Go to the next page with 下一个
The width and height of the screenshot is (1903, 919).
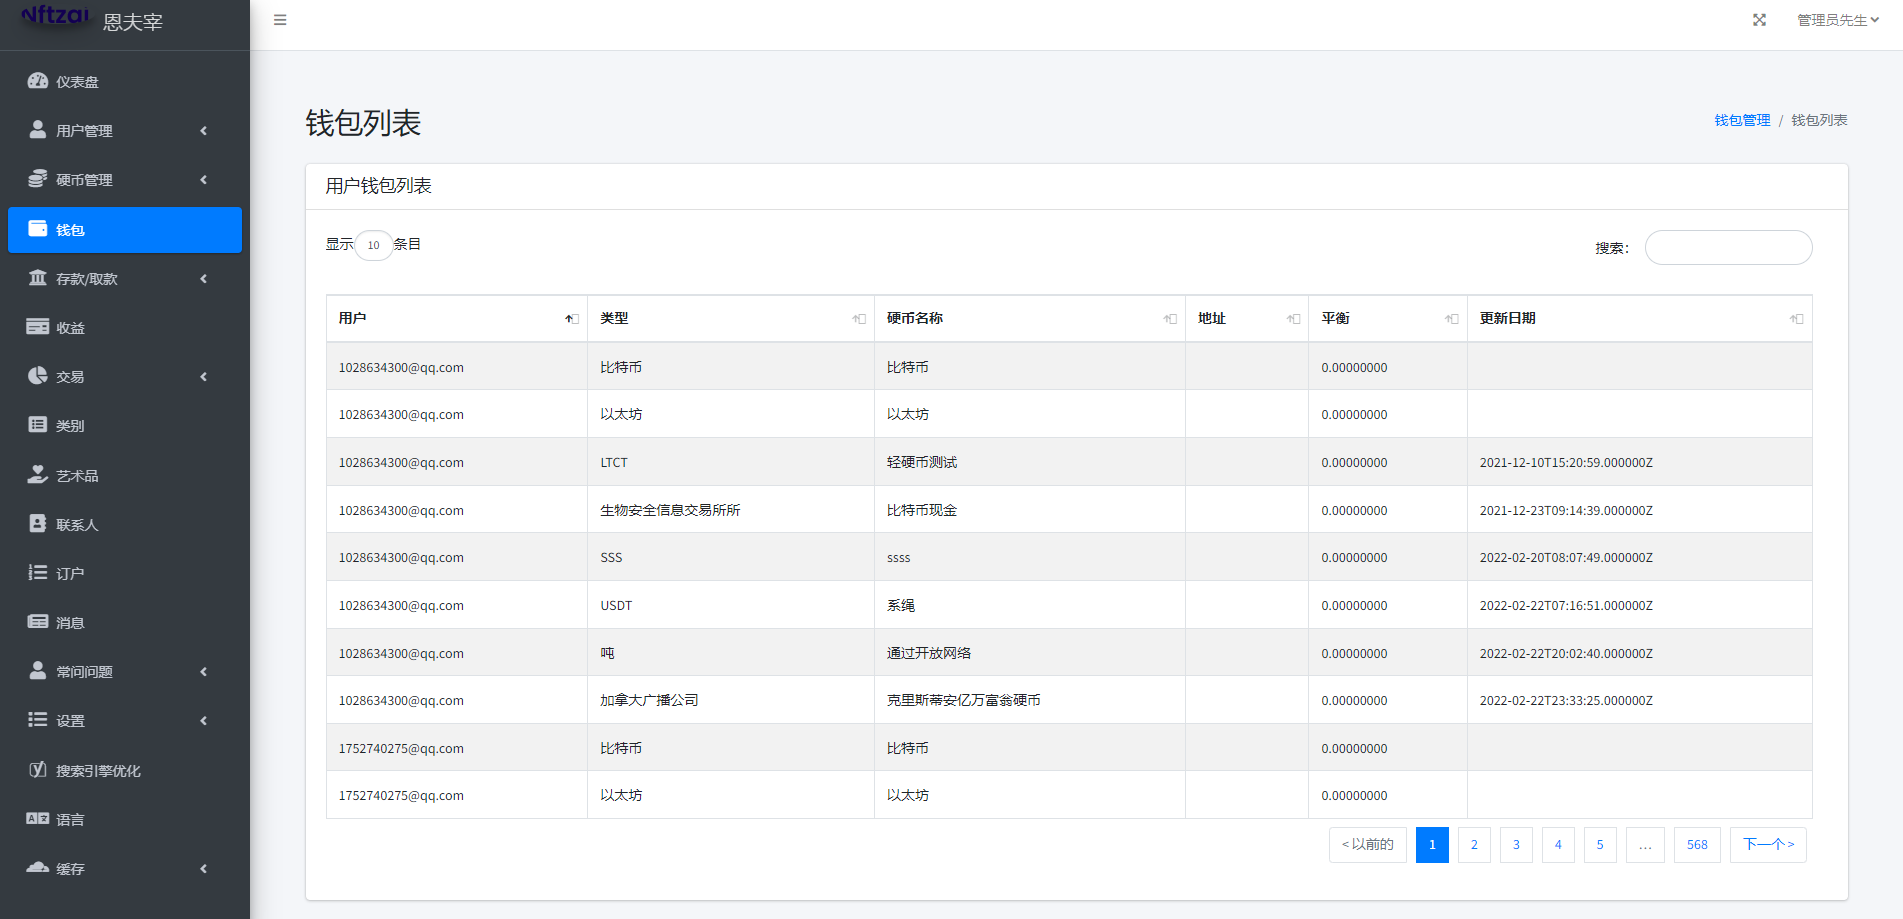tap(1767, 845)
